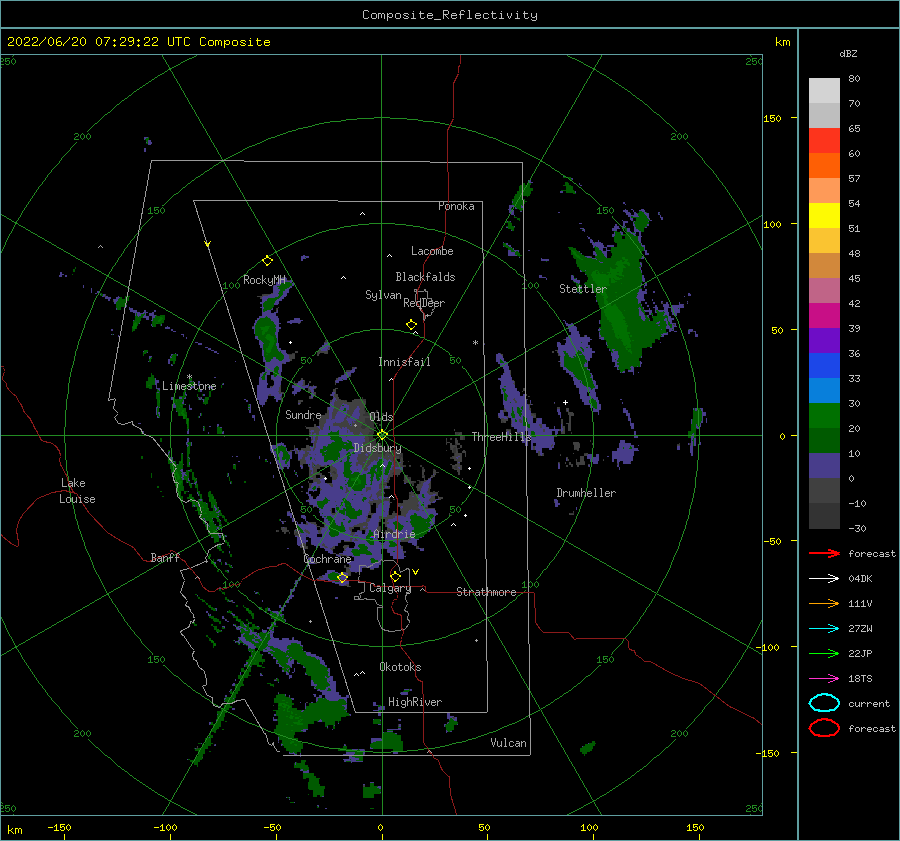Click the Airdrie city label

[x=394, y=534]
